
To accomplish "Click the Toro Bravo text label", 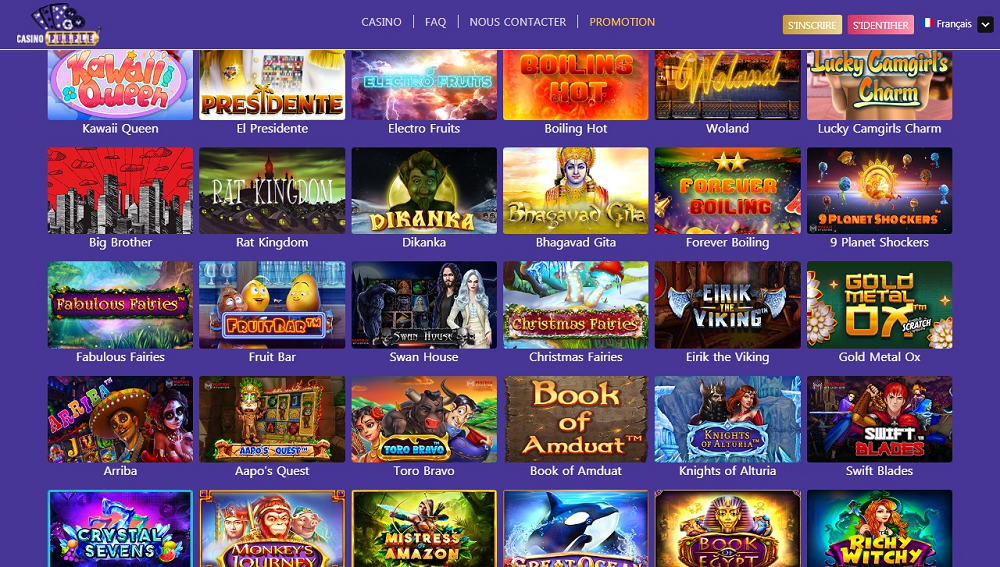I will [424, 471].
